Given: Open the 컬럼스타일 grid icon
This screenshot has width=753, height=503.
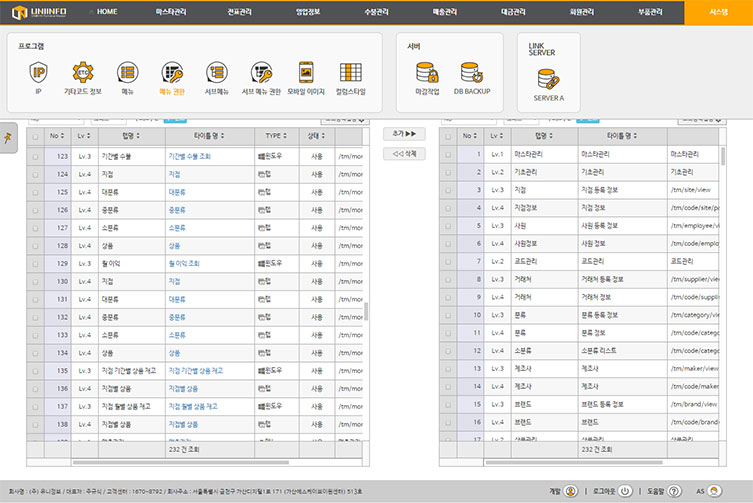Looking at the screenshot, I should [x=350, y=73].
